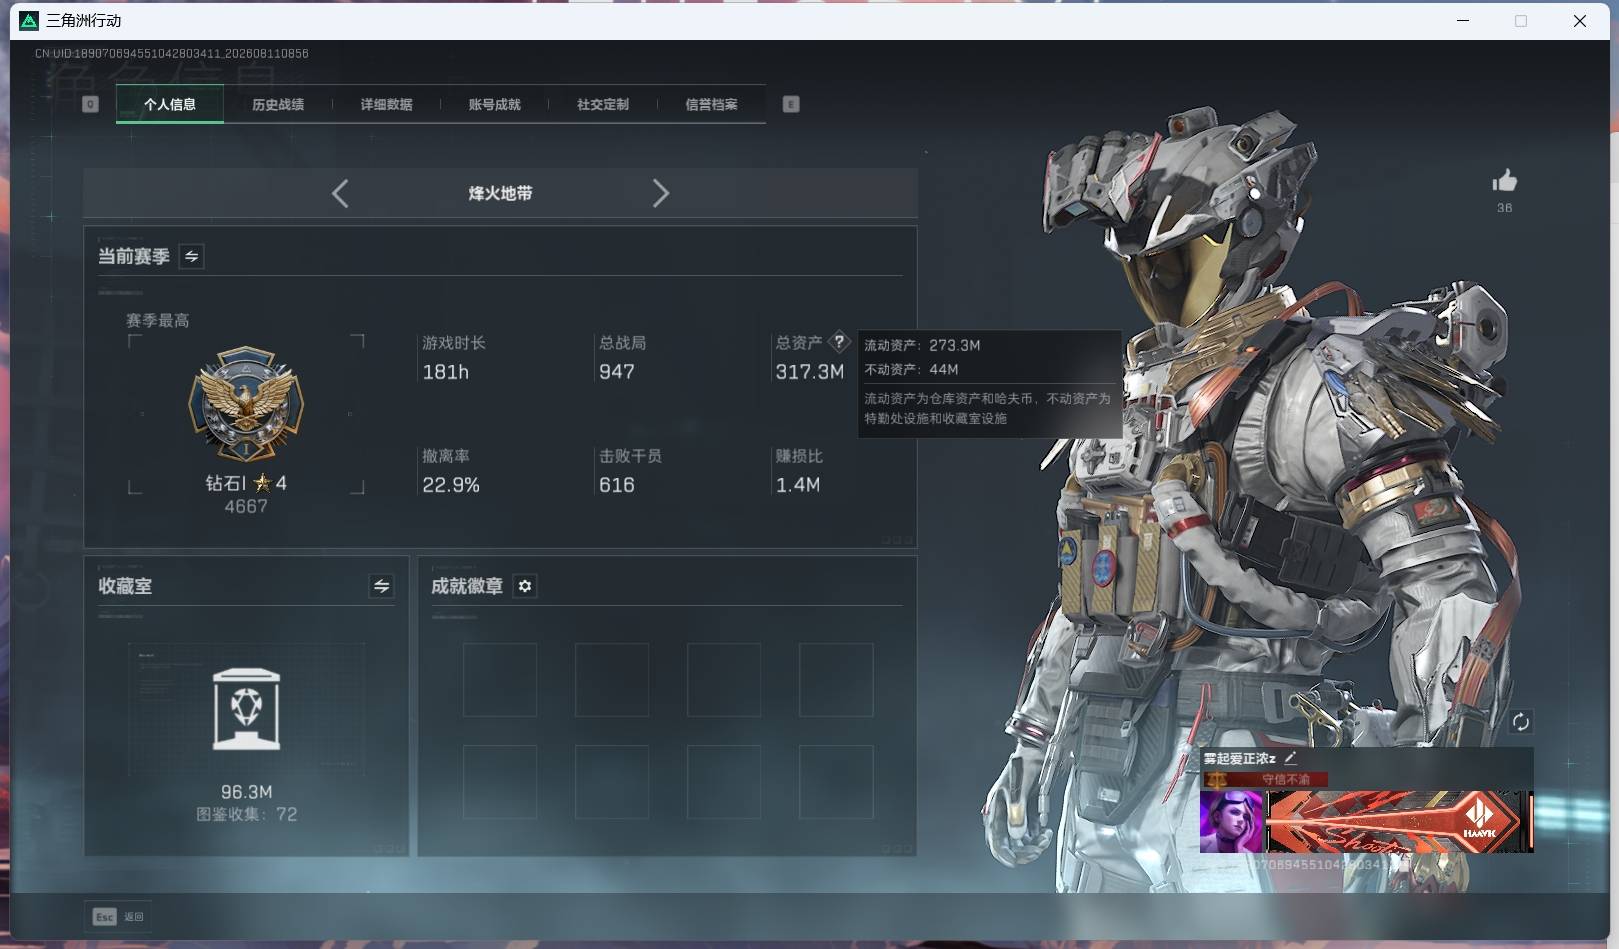Click the 赛季最高 label

click(x=157, y=321)
